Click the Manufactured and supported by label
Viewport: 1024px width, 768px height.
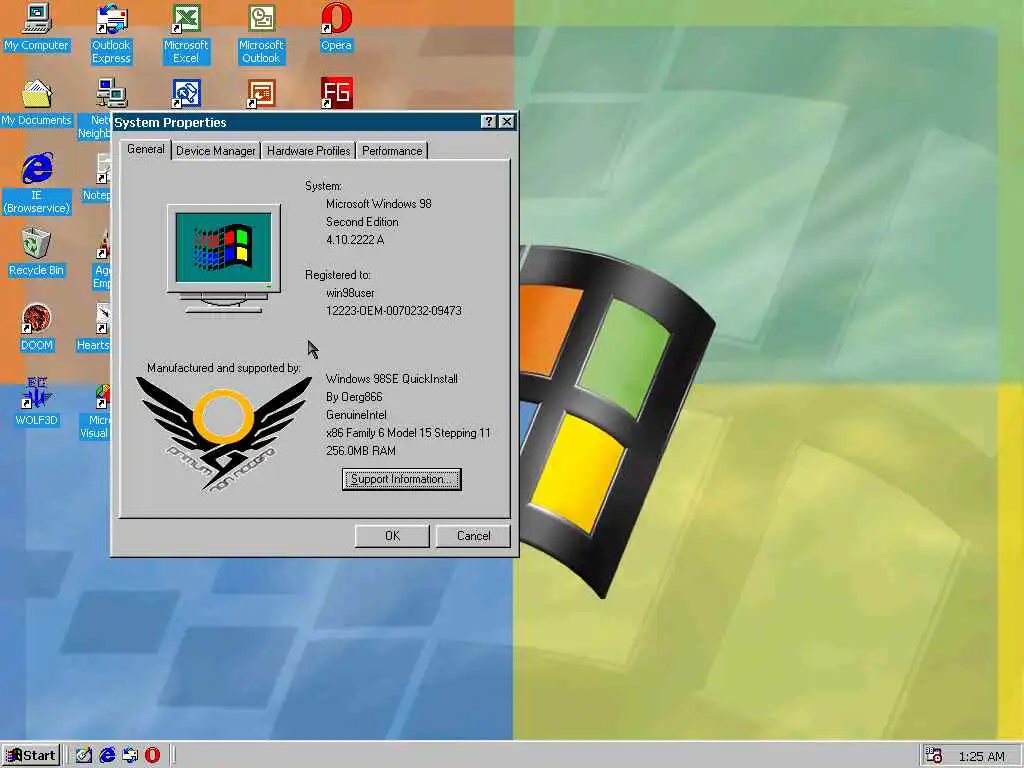pyautogui.click(x=223, y=368)
